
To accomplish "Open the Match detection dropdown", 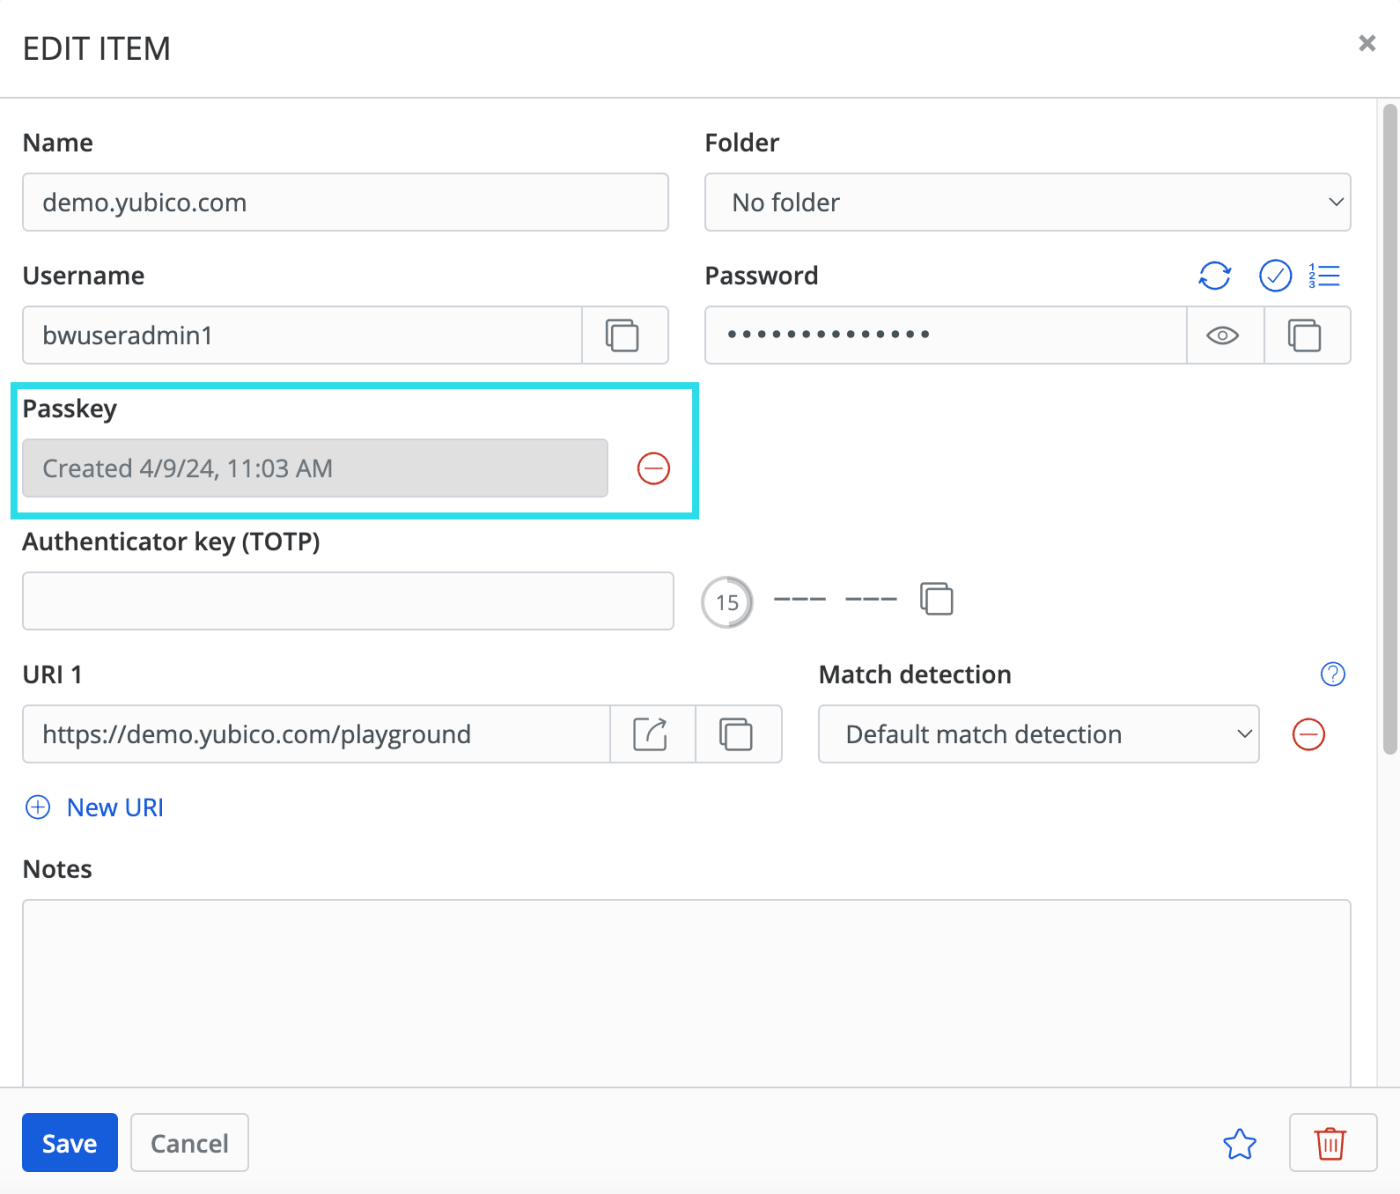I will click(1039, 735).
